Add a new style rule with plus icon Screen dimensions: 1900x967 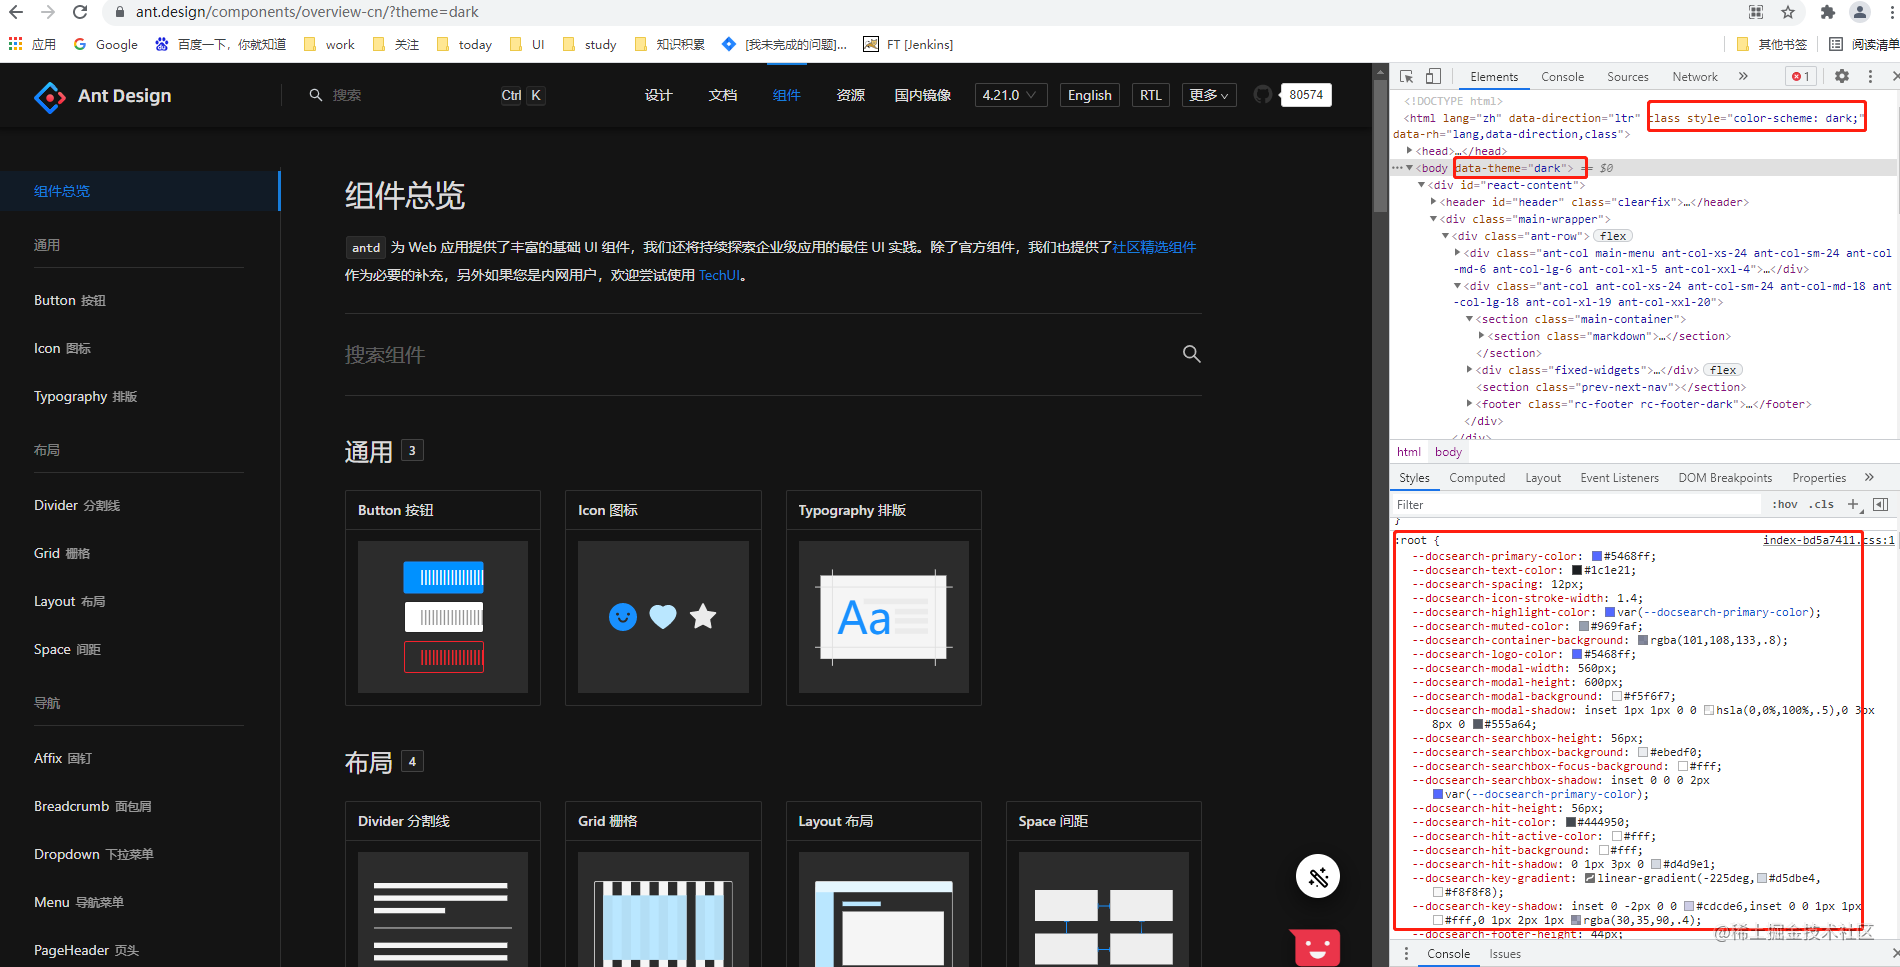[x=1853, y=504]
